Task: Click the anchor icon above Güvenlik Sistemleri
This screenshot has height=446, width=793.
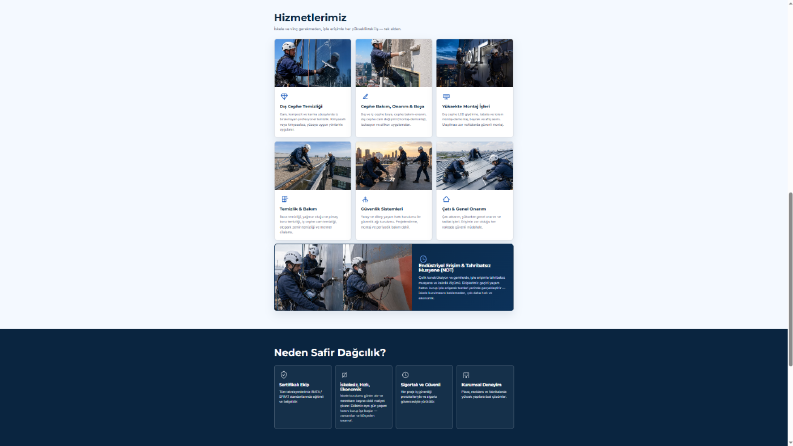Action: point(365,199)
